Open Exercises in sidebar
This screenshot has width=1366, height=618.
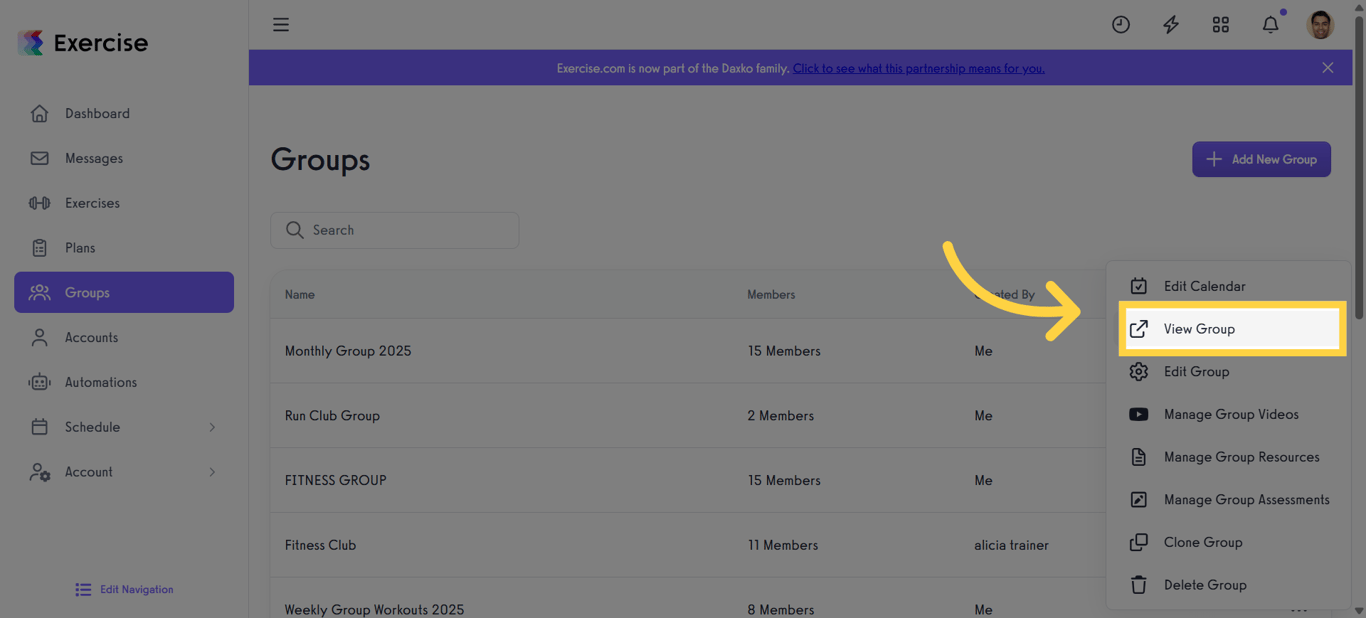pyautogui.click(x=124, y=203)
